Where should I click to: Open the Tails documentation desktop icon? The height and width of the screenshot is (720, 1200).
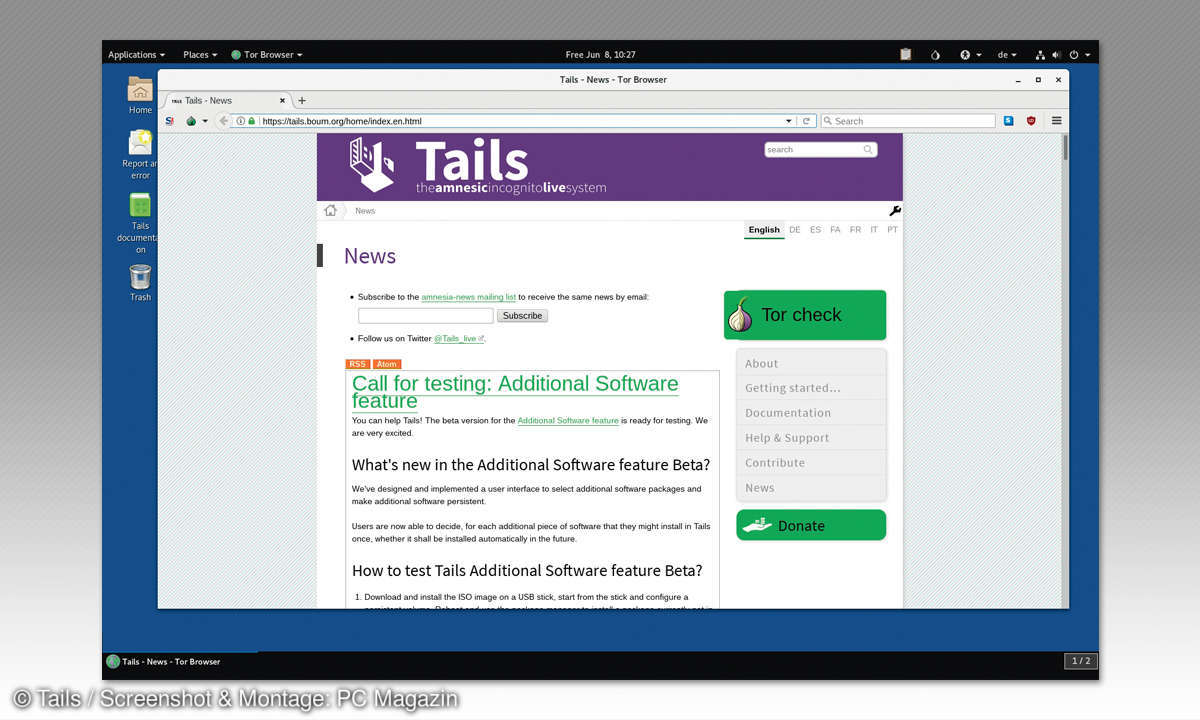(x=140, y=223)
